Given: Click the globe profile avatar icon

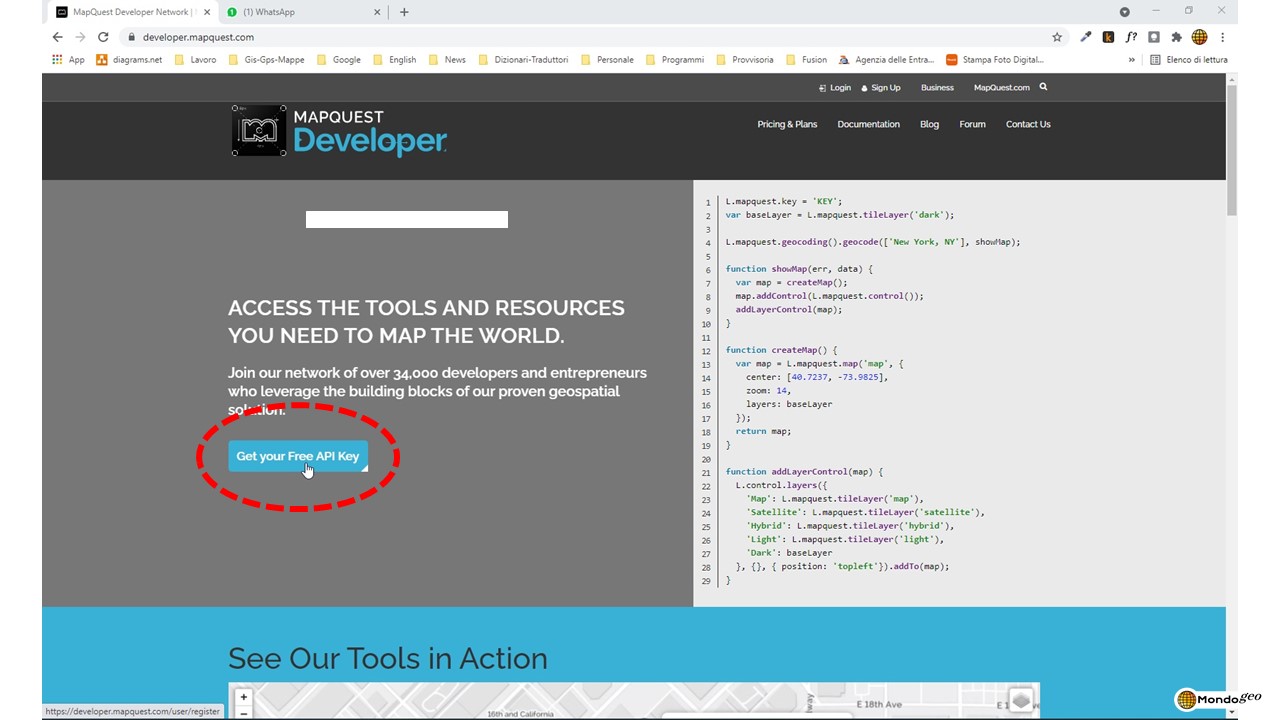Looking at the screenshot, I should point(1199,37).
